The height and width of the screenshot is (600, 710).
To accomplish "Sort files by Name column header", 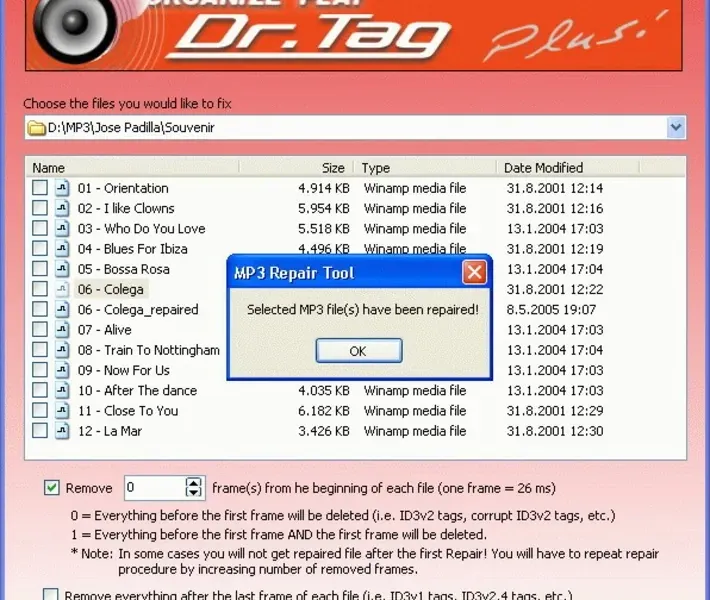I will [x=132, y=168].
